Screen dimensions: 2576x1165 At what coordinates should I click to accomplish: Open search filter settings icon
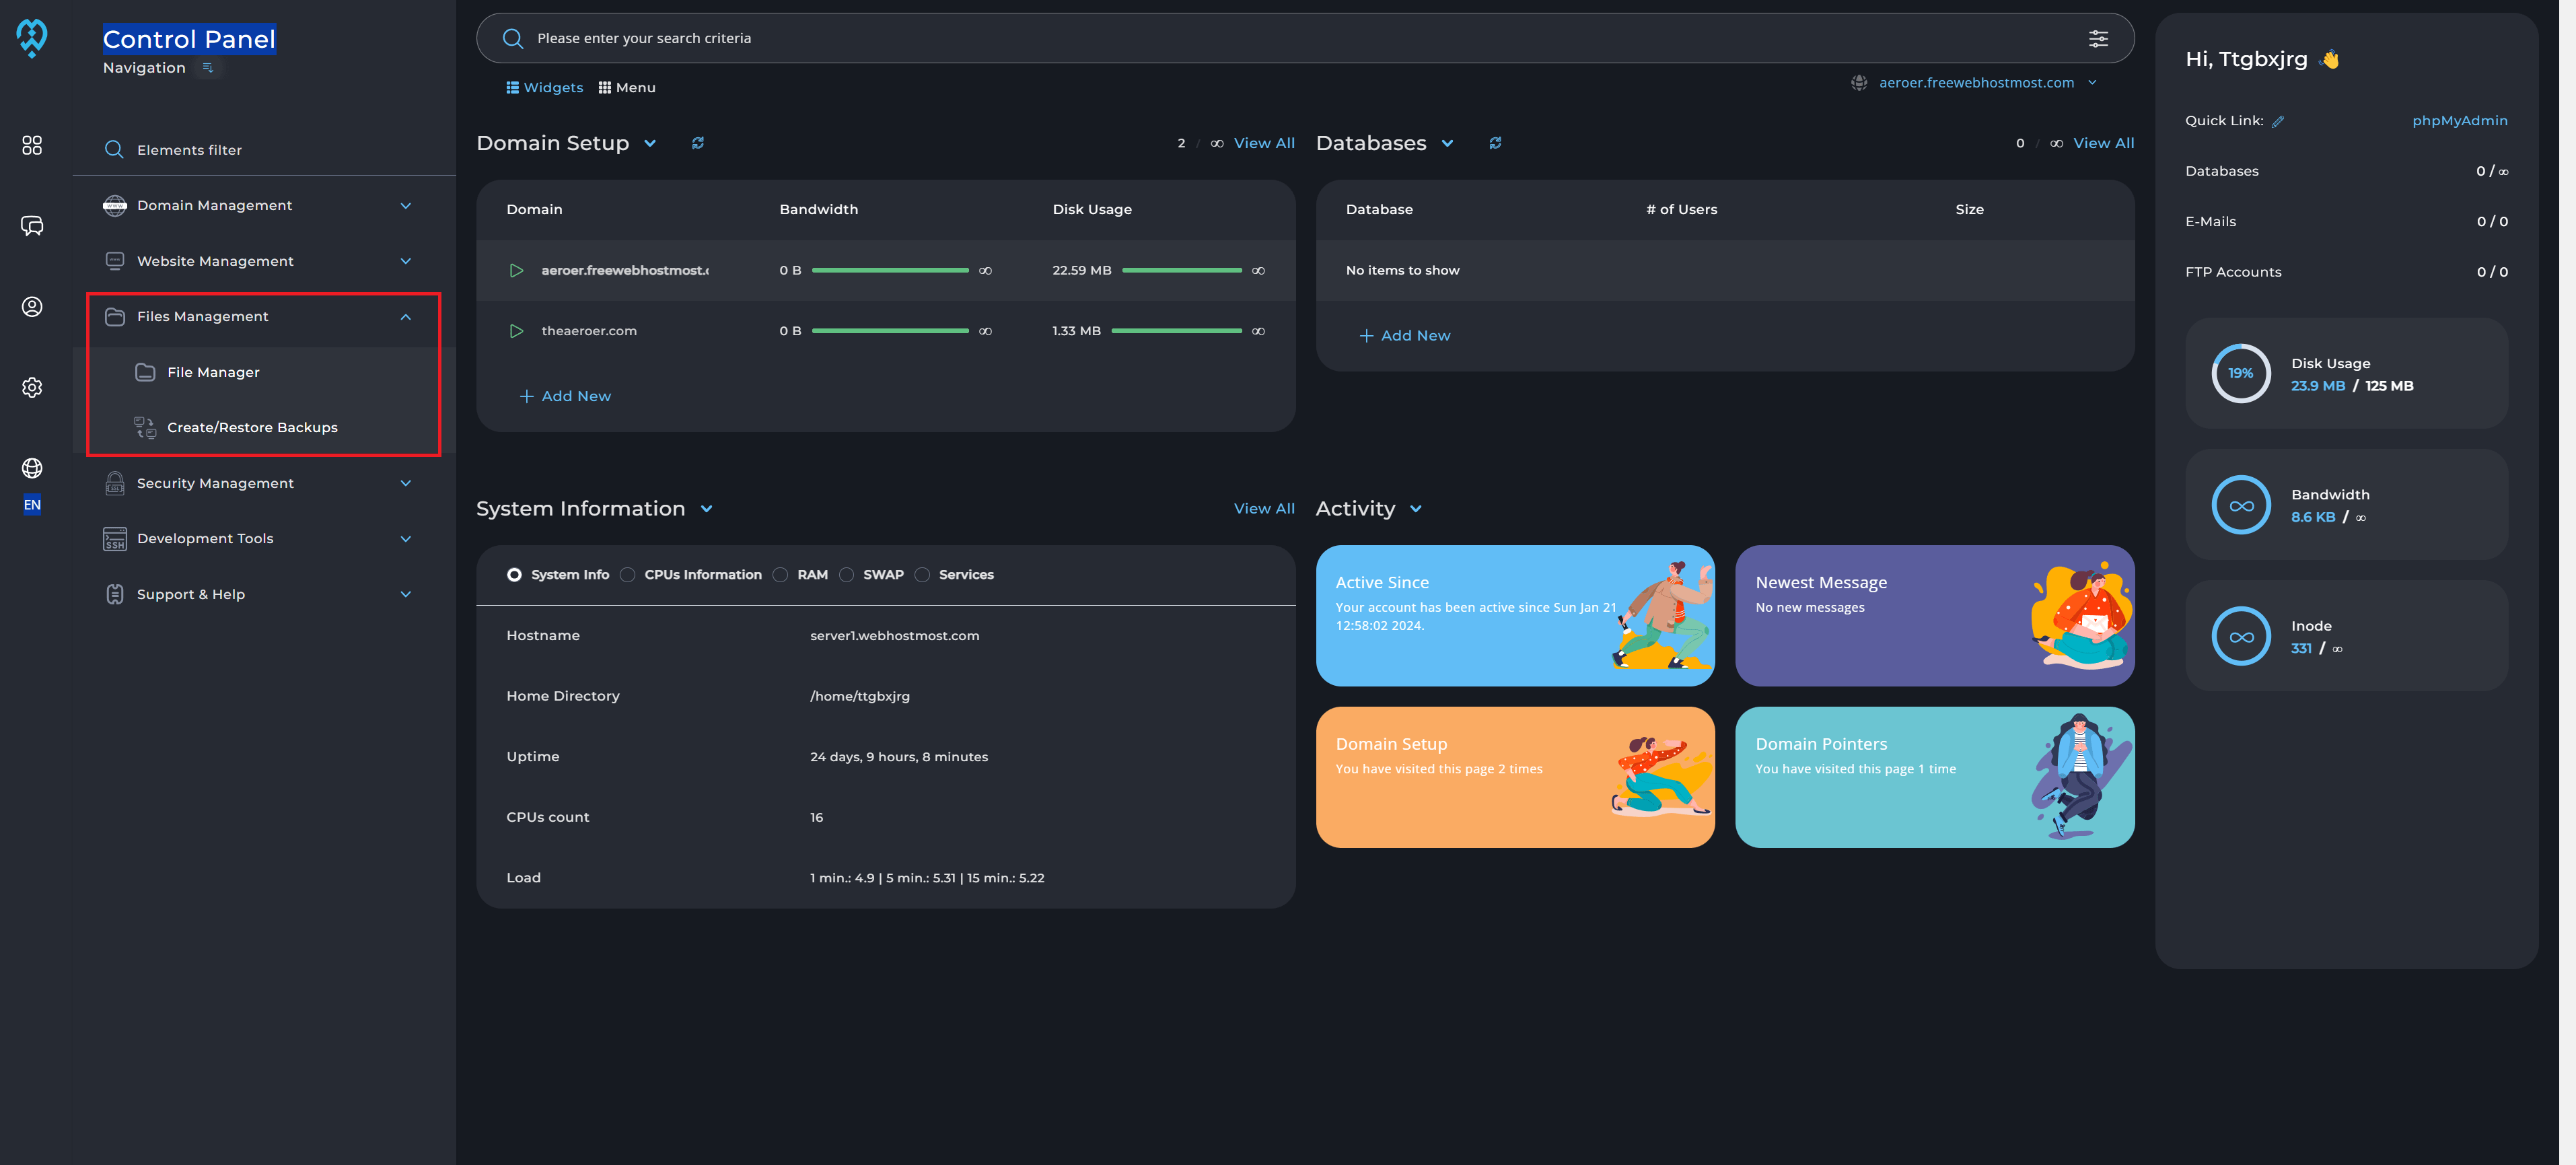tap(2098, 38)
